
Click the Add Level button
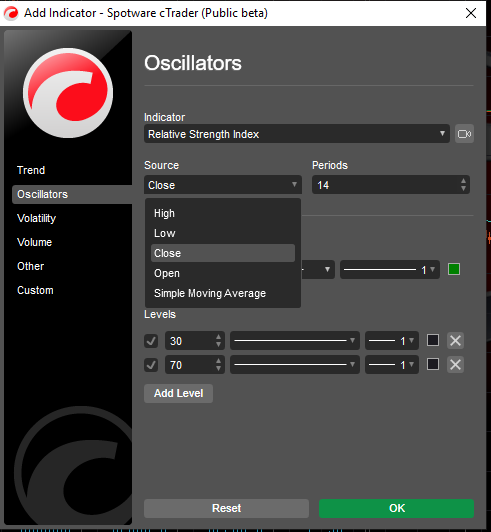[x=178, y=393]
